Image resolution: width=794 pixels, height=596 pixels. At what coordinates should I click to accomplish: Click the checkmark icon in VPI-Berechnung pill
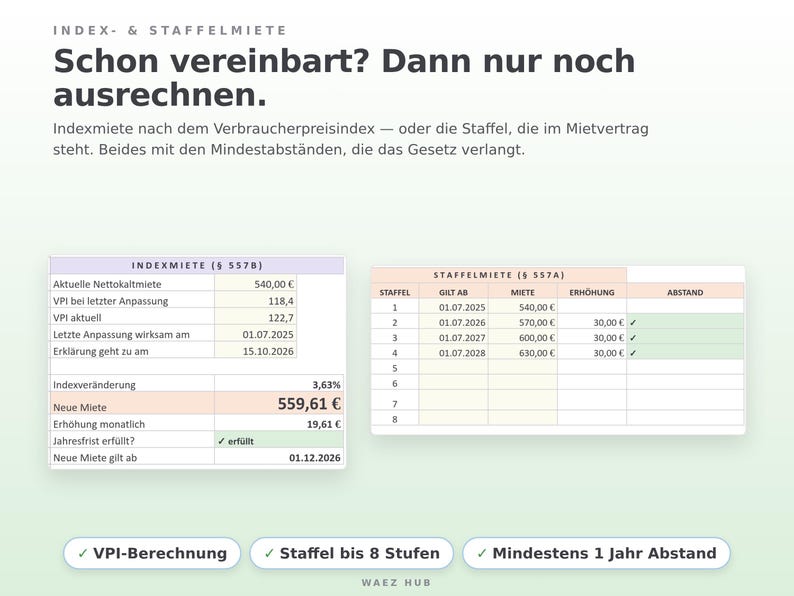83,553
